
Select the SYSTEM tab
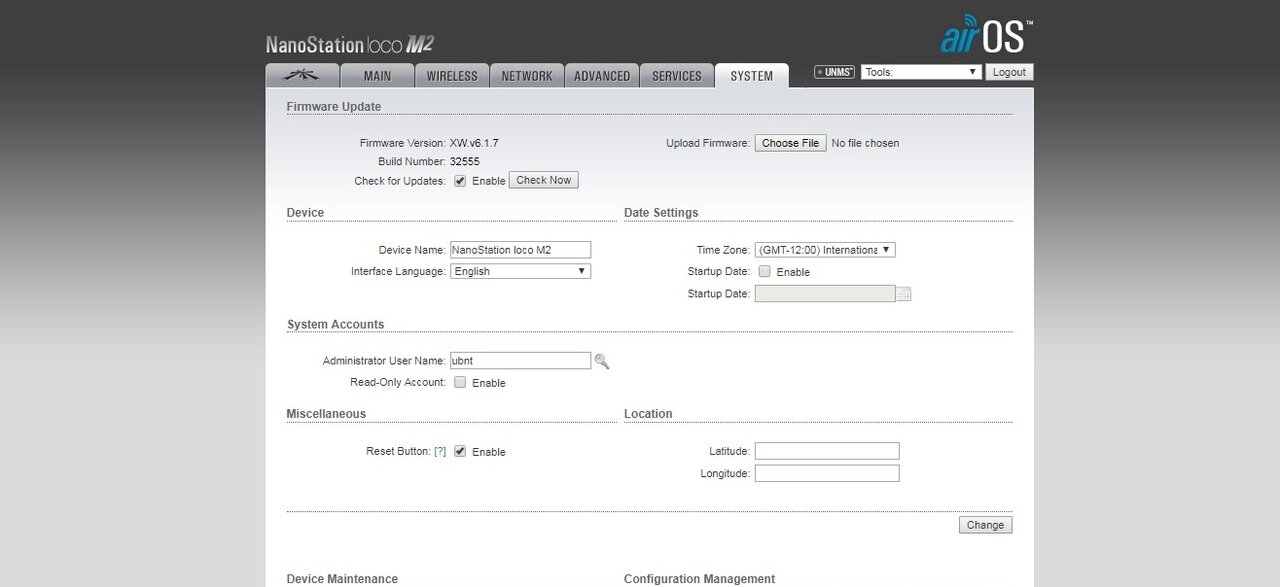click(x=752, y=76)
